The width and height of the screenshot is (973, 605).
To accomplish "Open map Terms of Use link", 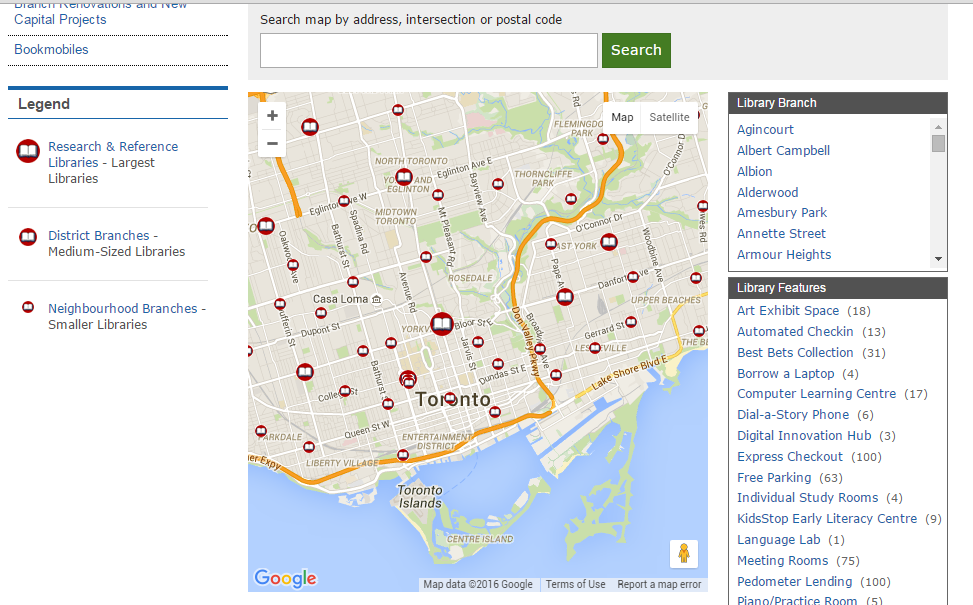I will point(575,585).
